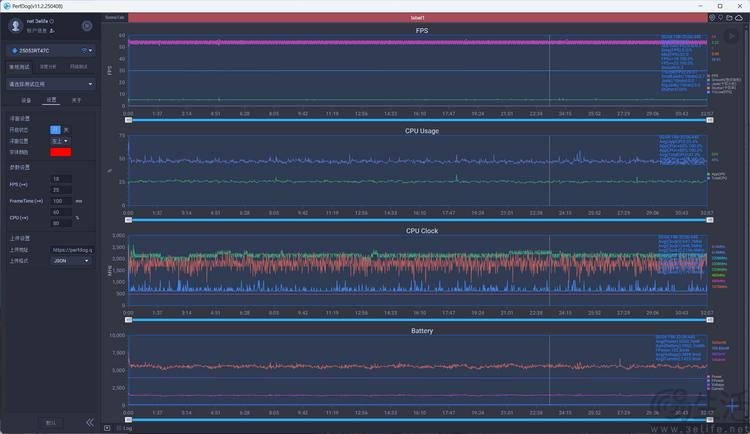Click the small icon left of Log
This screenshot has height=434, width=750.
coord(107,428)
